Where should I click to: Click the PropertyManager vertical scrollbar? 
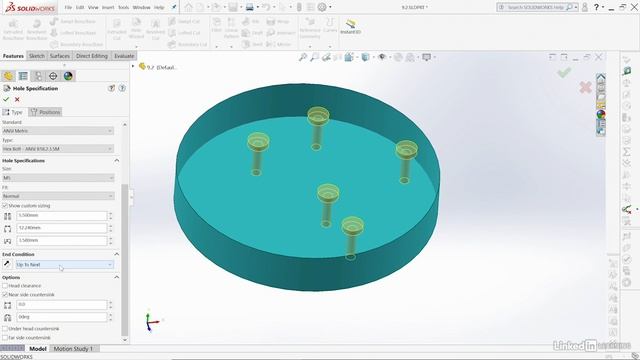[x=125, y=260]
